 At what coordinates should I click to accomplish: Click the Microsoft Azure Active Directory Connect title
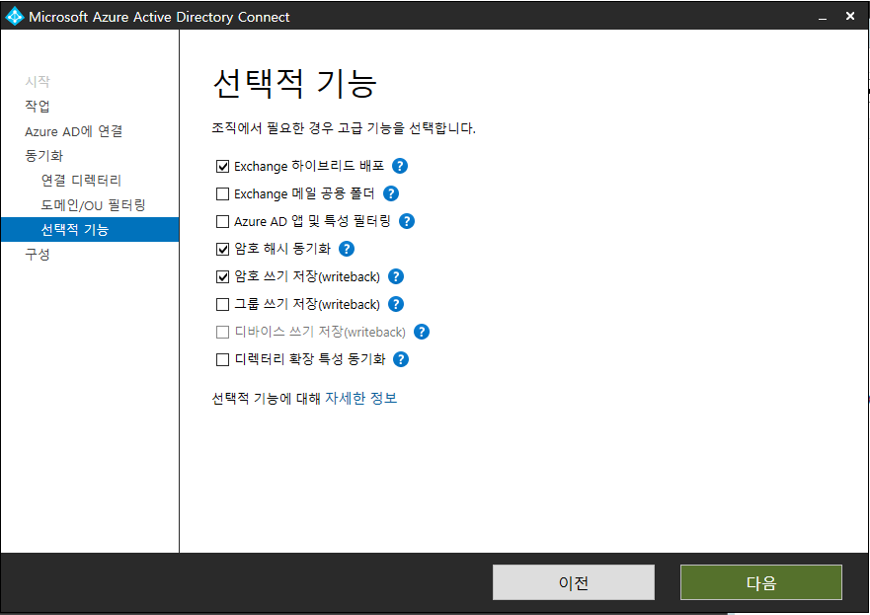[159, 17]
